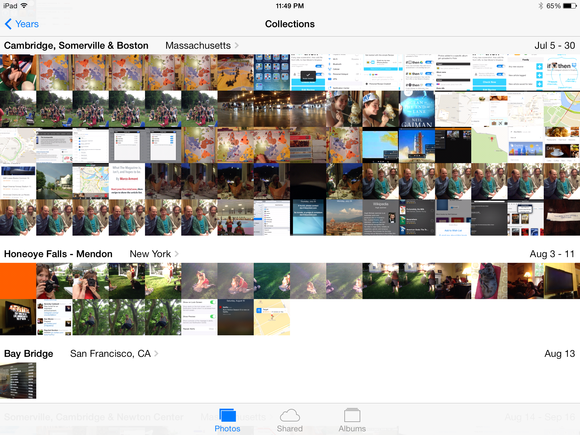This screenshot has height=435, width=580.
Task: Tap the Bluetooth icon in status bar
Action: click(540, 6)
